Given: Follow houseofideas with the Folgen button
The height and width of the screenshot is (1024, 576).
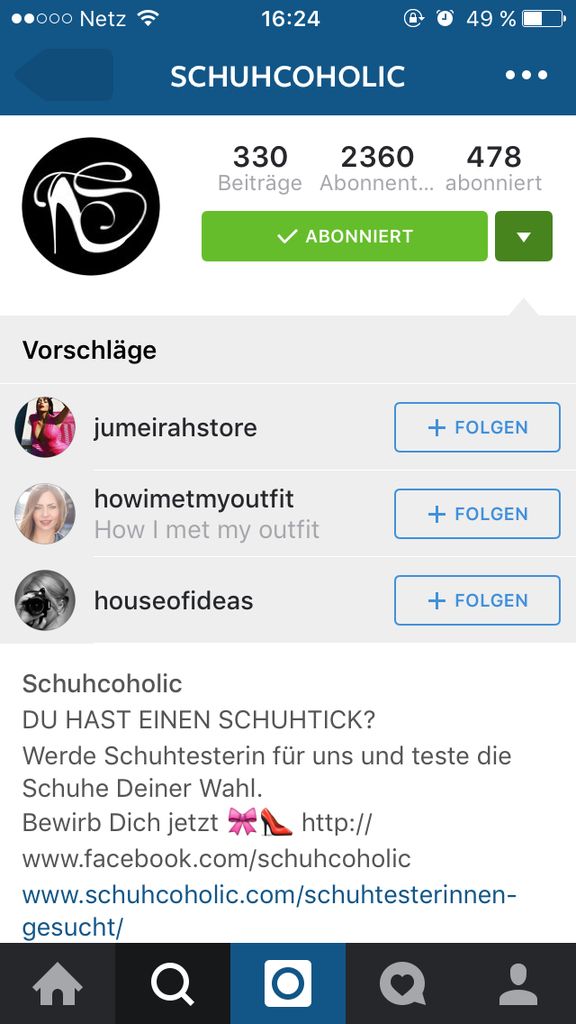Looking at the screenshot, I should pos(477,600).
